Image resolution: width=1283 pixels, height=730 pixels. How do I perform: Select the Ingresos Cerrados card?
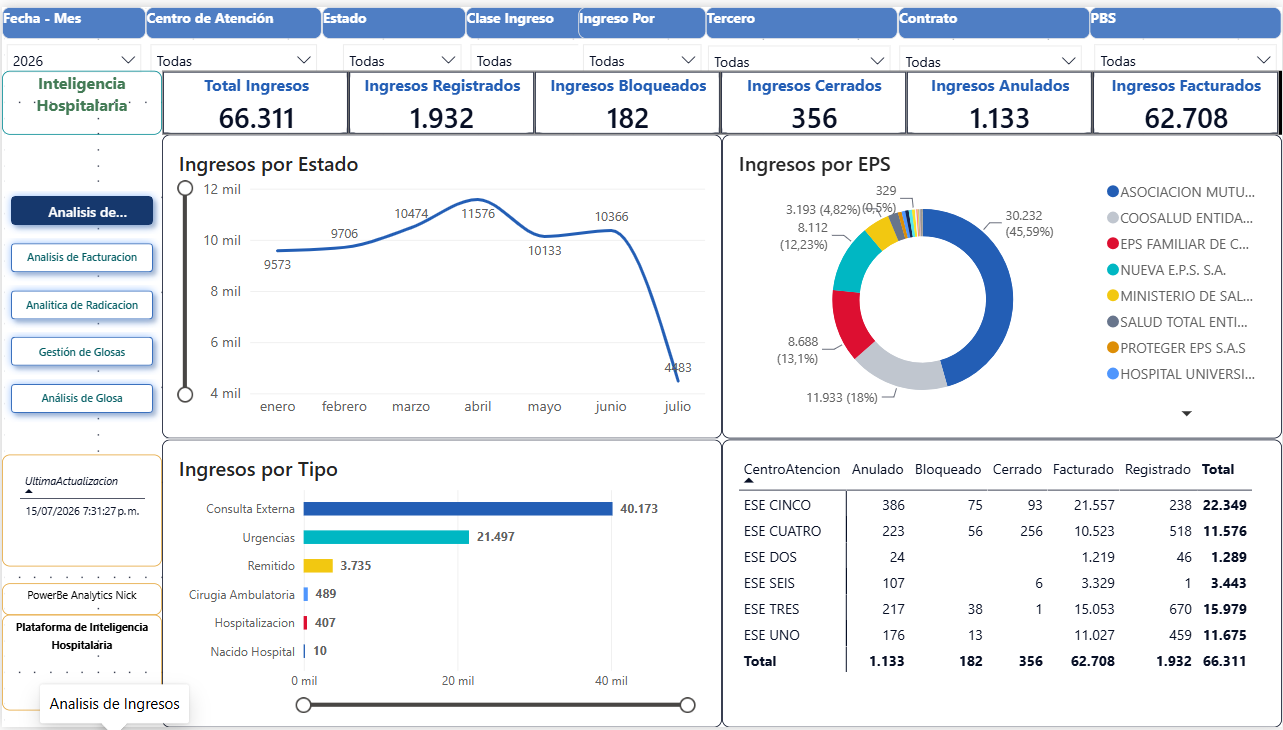814,103
